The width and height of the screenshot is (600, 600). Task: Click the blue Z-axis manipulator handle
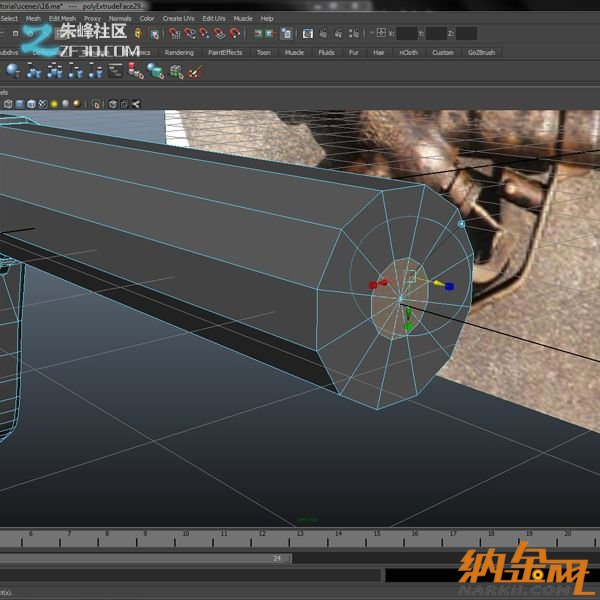coord(449,286)
